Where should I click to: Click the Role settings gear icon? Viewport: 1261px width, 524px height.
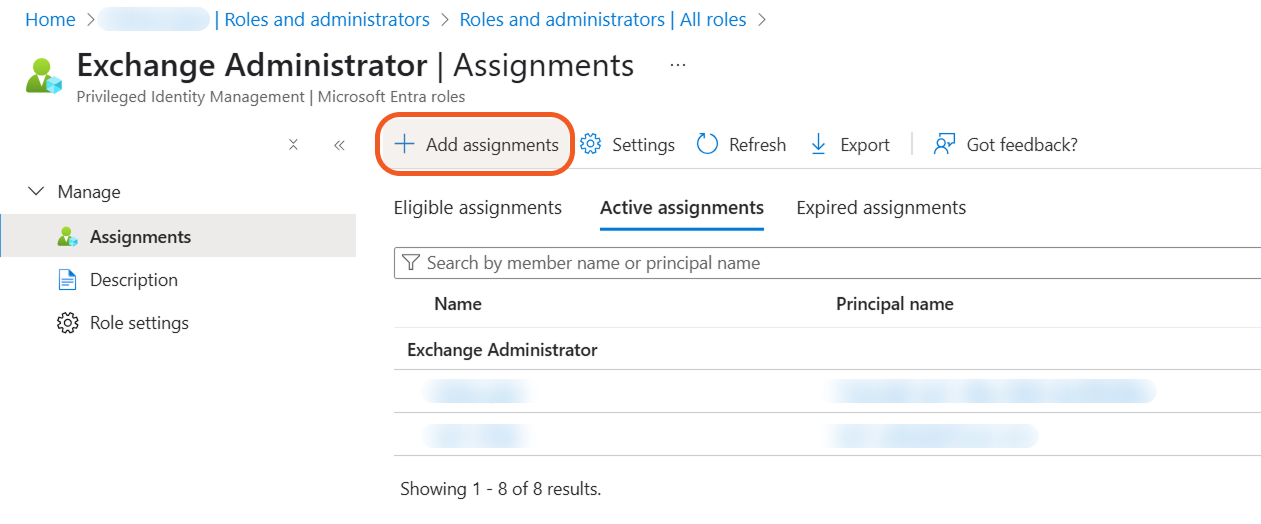pos(67,323)
